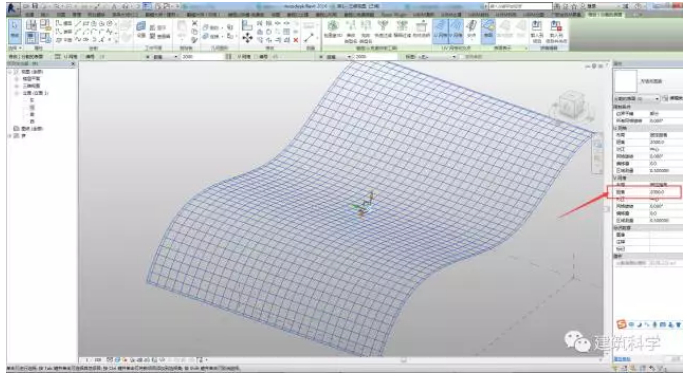The height and width of the screenshot is (379, 690).
Task: Collapse the 标识数据 section in Properties
Action: click(648, 228)
